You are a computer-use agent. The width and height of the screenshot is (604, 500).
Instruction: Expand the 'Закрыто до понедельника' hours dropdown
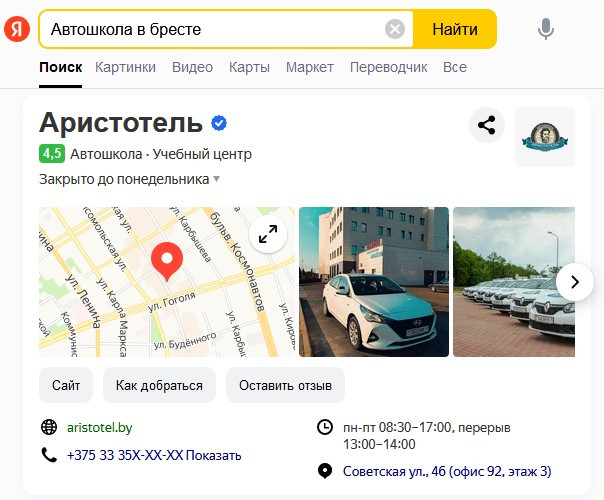(x=129, y=179)
